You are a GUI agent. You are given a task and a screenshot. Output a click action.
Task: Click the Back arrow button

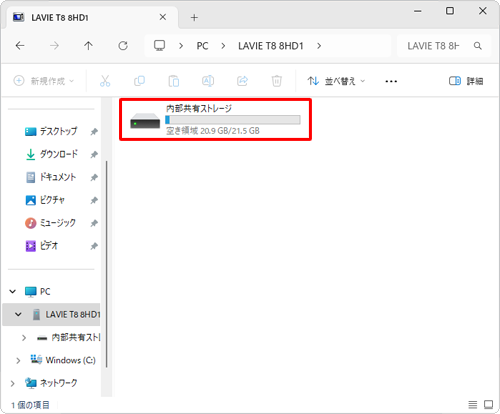(20, 46)
